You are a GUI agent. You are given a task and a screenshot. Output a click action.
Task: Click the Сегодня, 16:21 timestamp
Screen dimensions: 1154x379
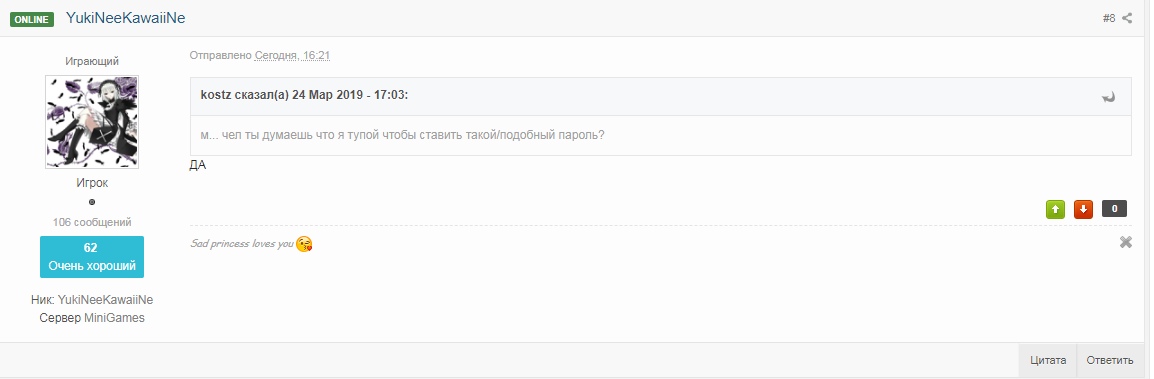click(292, 55)
